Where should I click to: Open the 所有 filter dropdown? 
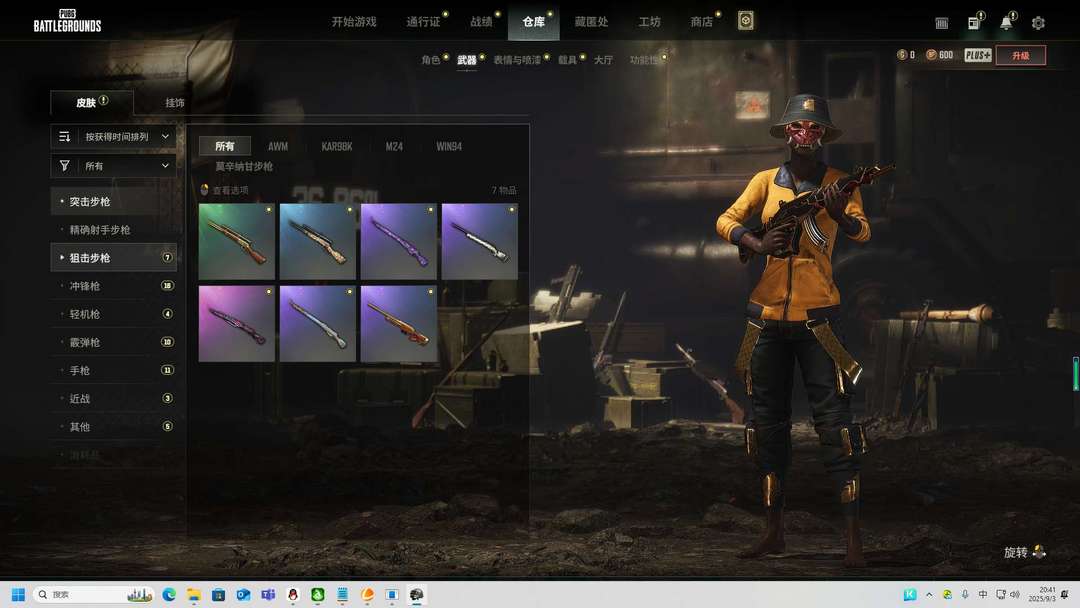pos(114,165)
